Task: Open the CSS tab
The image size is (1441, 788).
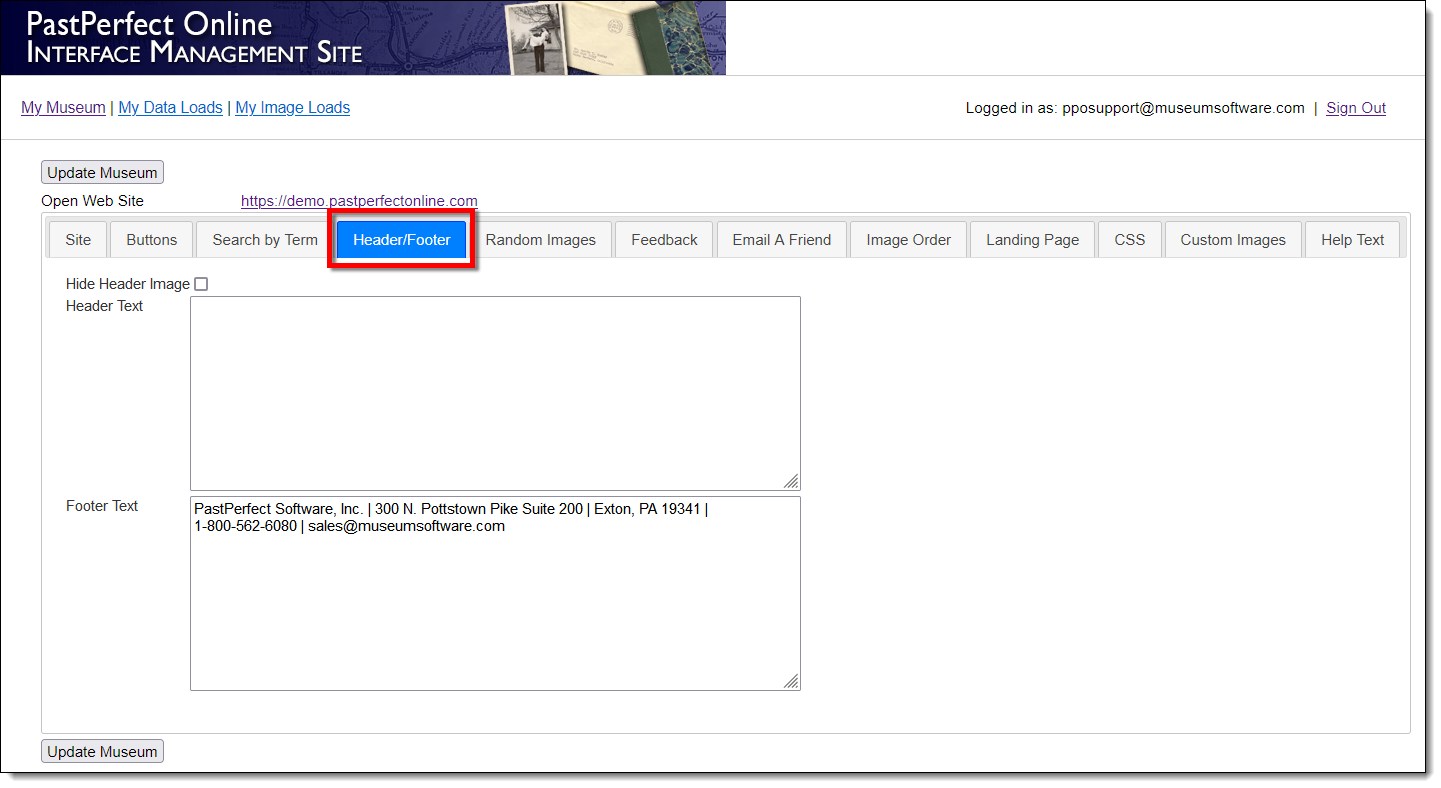Action: 1130,240
